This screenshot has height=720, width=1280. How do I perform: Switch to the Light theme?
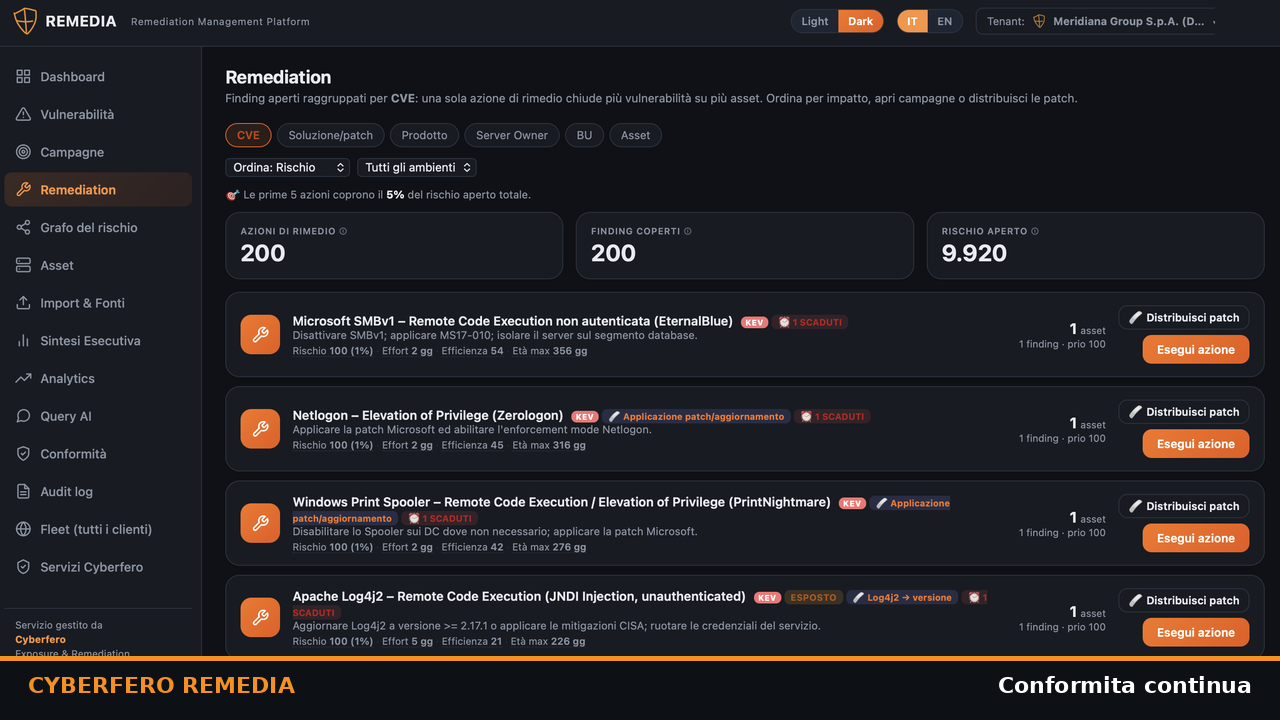tap(815, 21)
